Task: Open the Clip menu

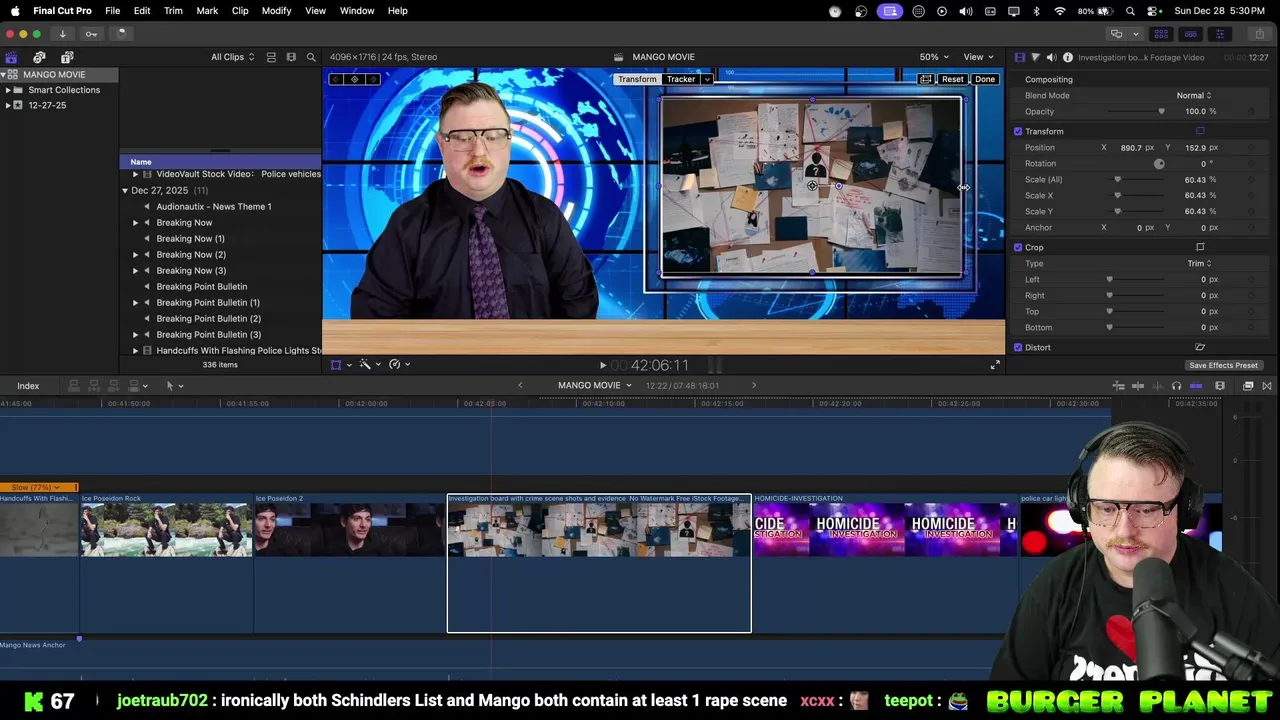Action: pyautogui.click(x=240, y=10)
